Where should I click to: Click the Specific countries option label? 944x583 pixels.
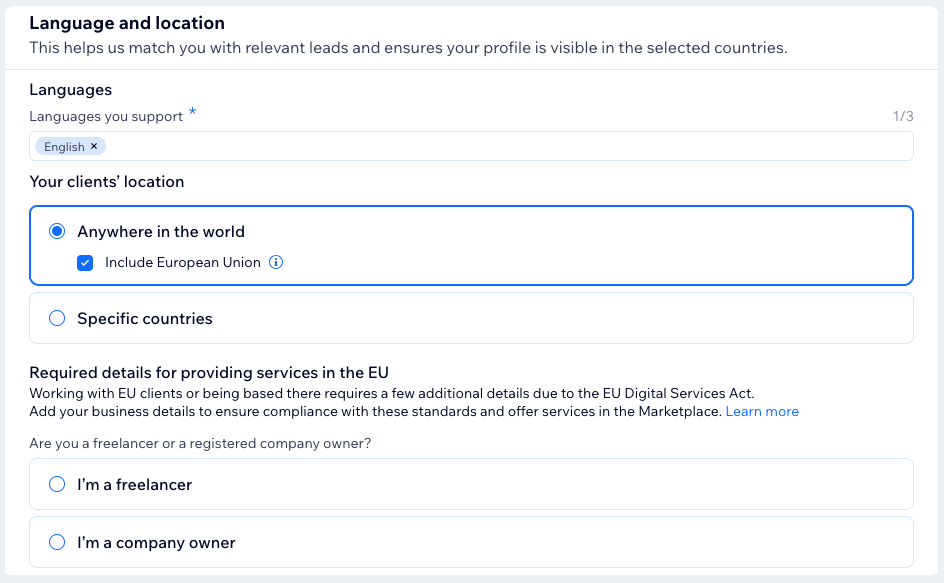[144, 319]
